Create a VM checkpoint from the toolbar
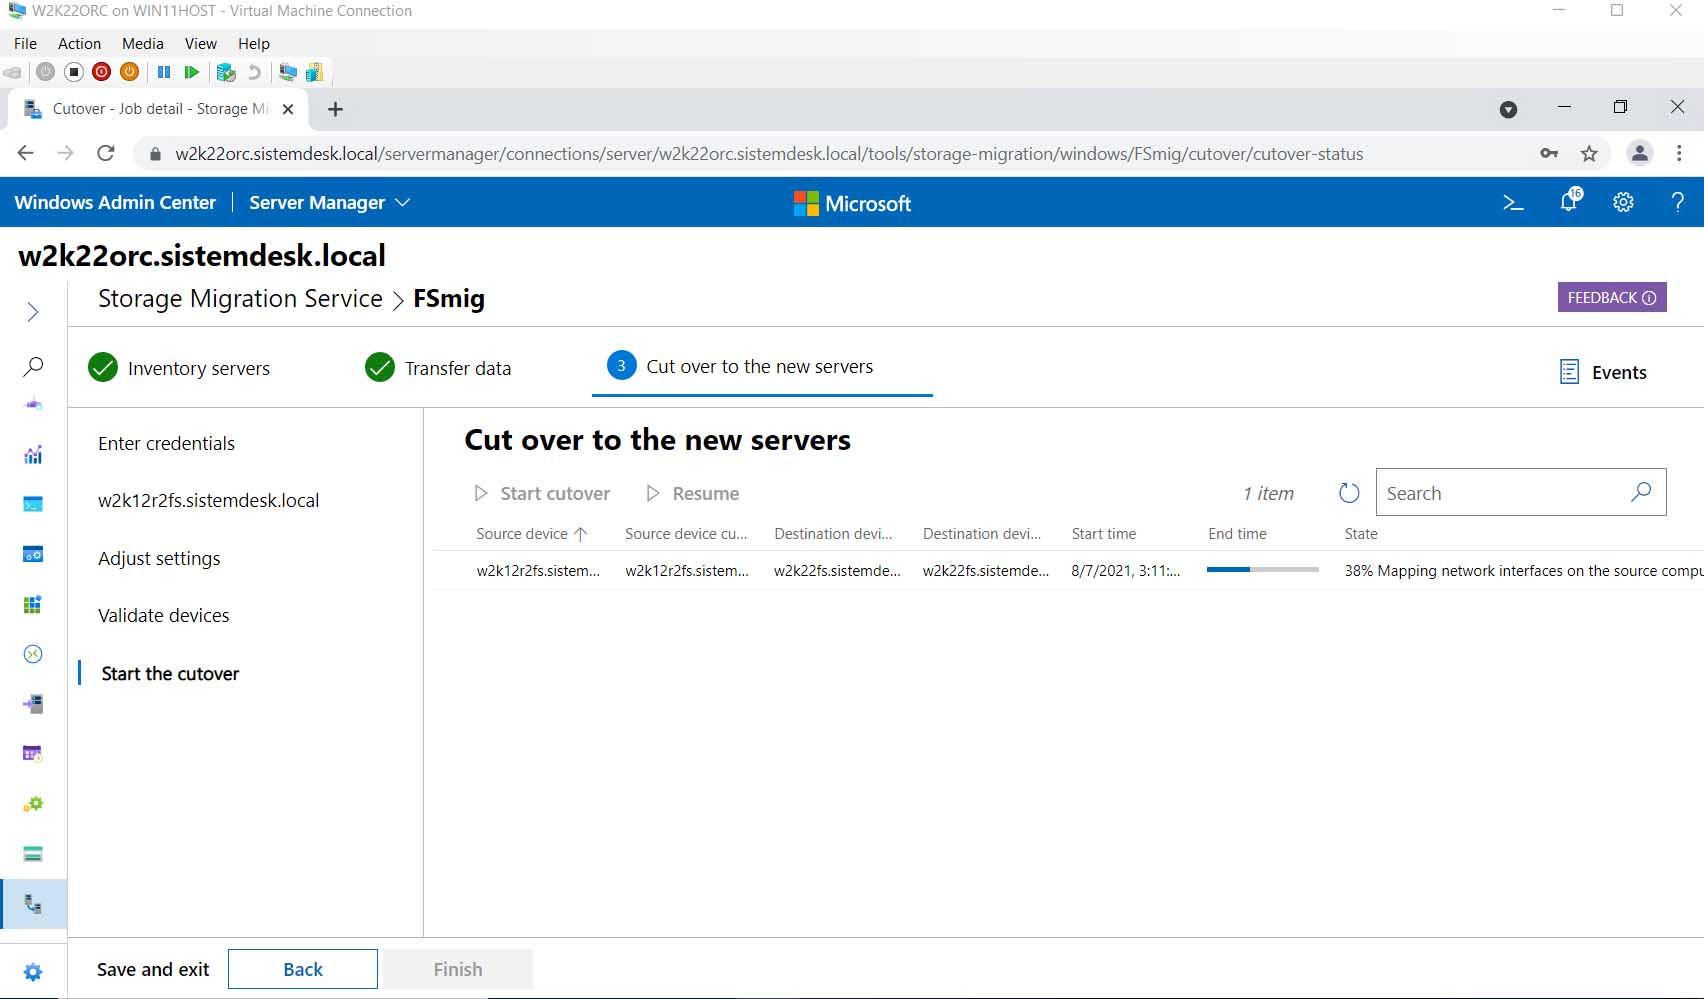The width and height of the screenshot is (1704, 999). [x=226, y=72]
